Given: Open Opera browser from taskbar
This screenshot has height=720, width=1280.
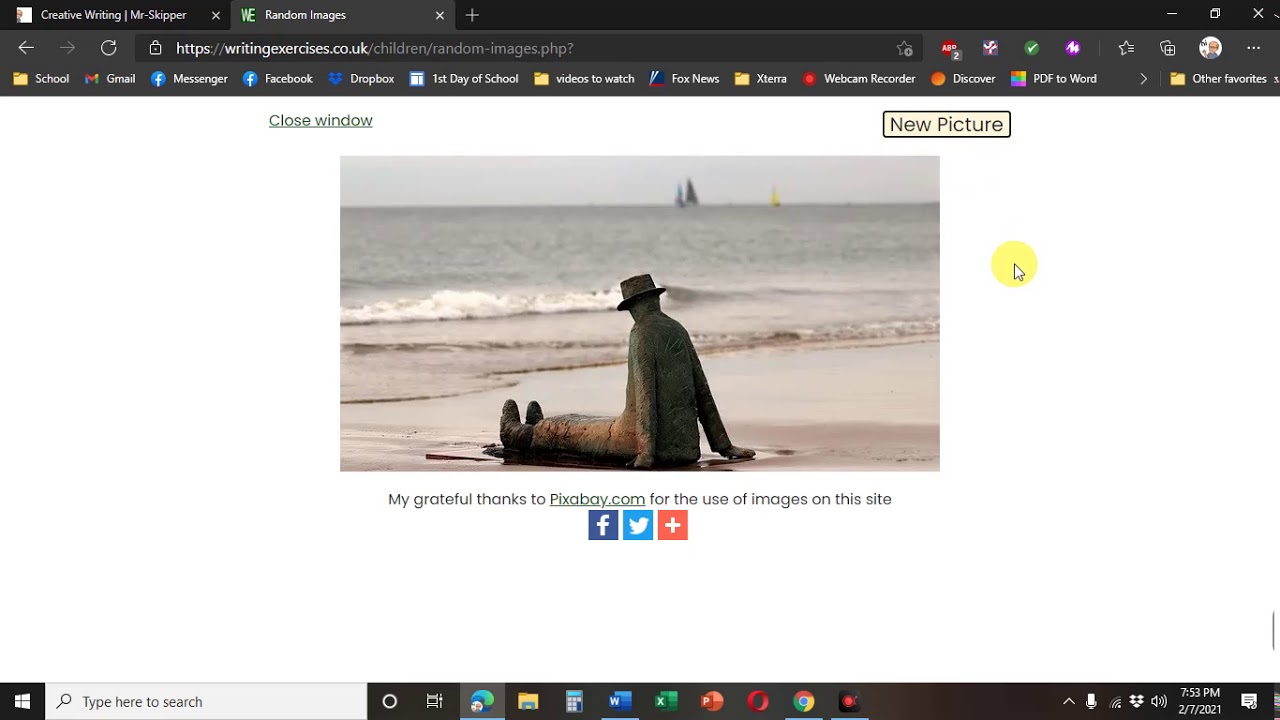Looking at the screenshot, I should click(x=757, y=701).
